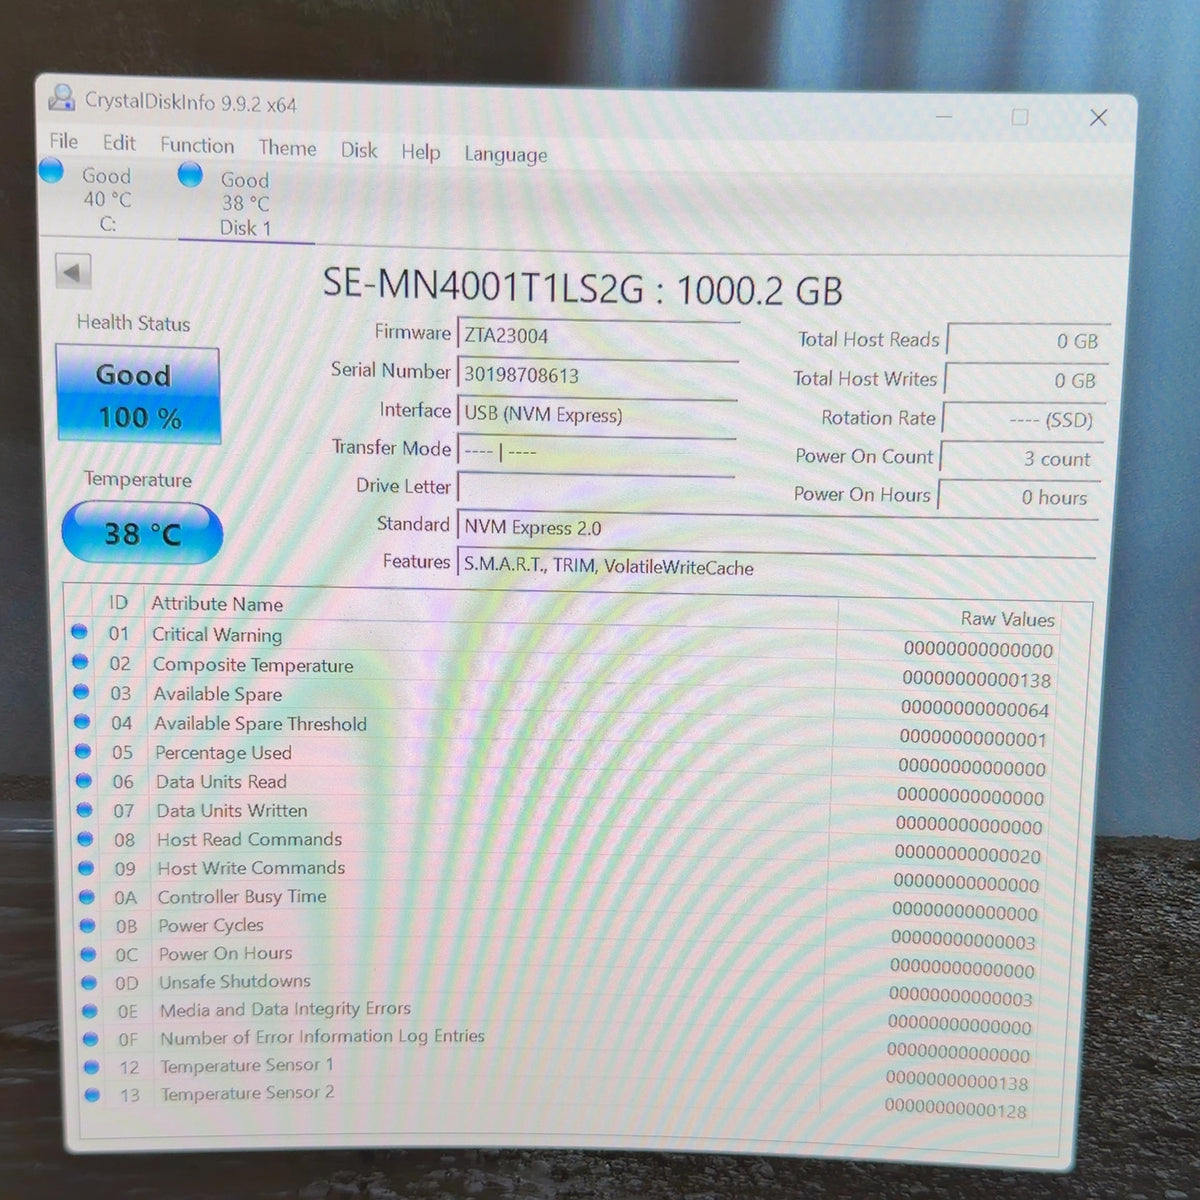This screenshot has width=1200, height=1200.
Task: Select the Composite Temperature attribute row
Action: 563,671
